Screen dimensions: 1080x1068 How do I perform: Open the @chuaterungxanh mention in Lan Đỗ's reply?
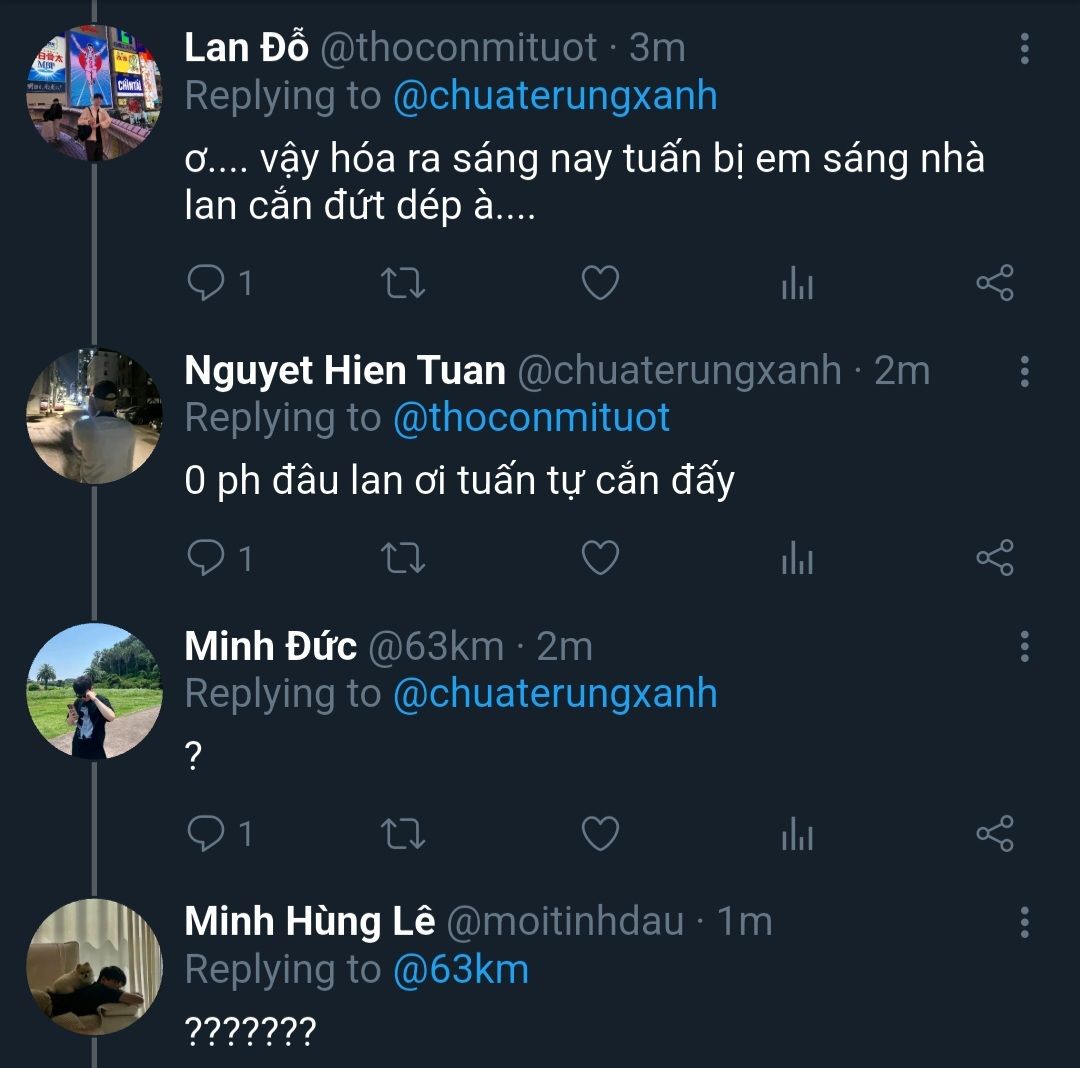tap(555, 96)
